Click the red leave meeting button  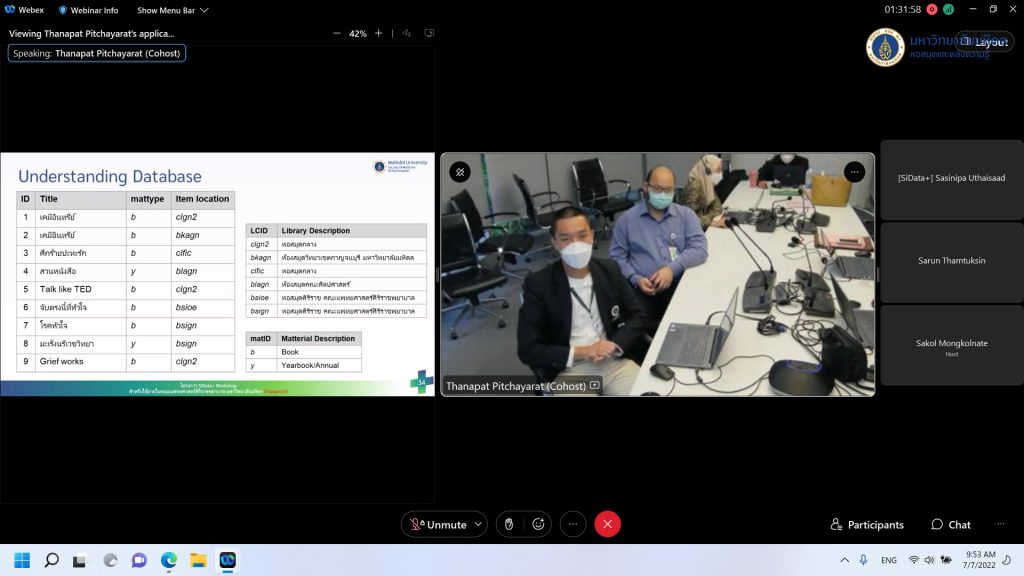pos(607,524)
